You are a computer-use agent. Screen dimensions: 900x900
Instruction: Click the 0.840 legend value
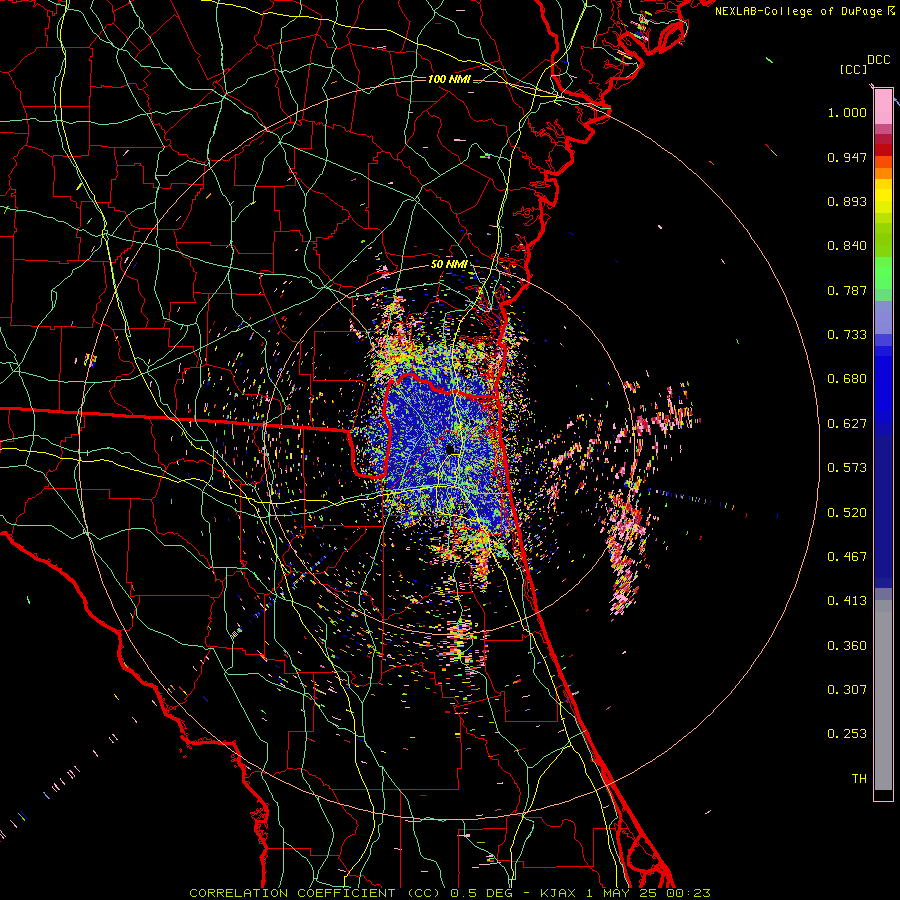point(847,246)
